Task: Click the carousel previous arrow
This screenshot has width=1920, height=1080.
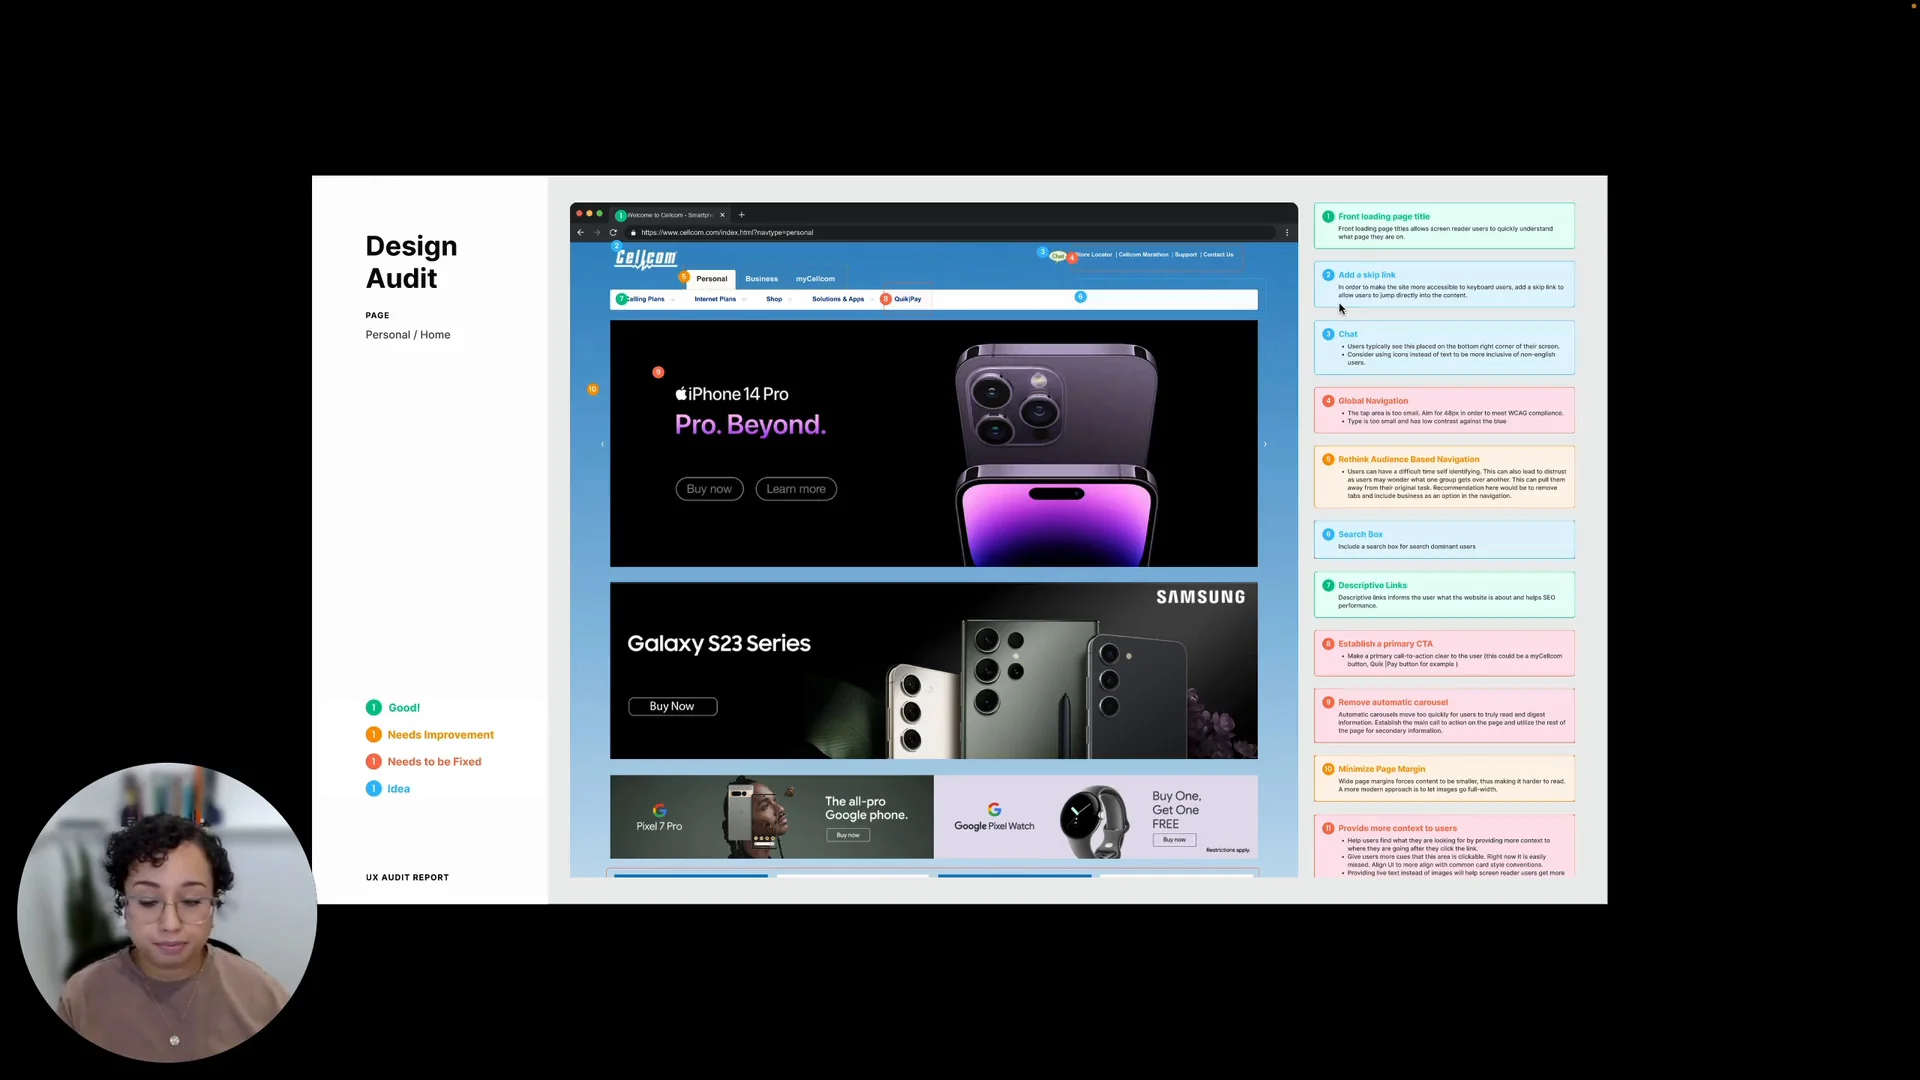Action: coord(602,444)
